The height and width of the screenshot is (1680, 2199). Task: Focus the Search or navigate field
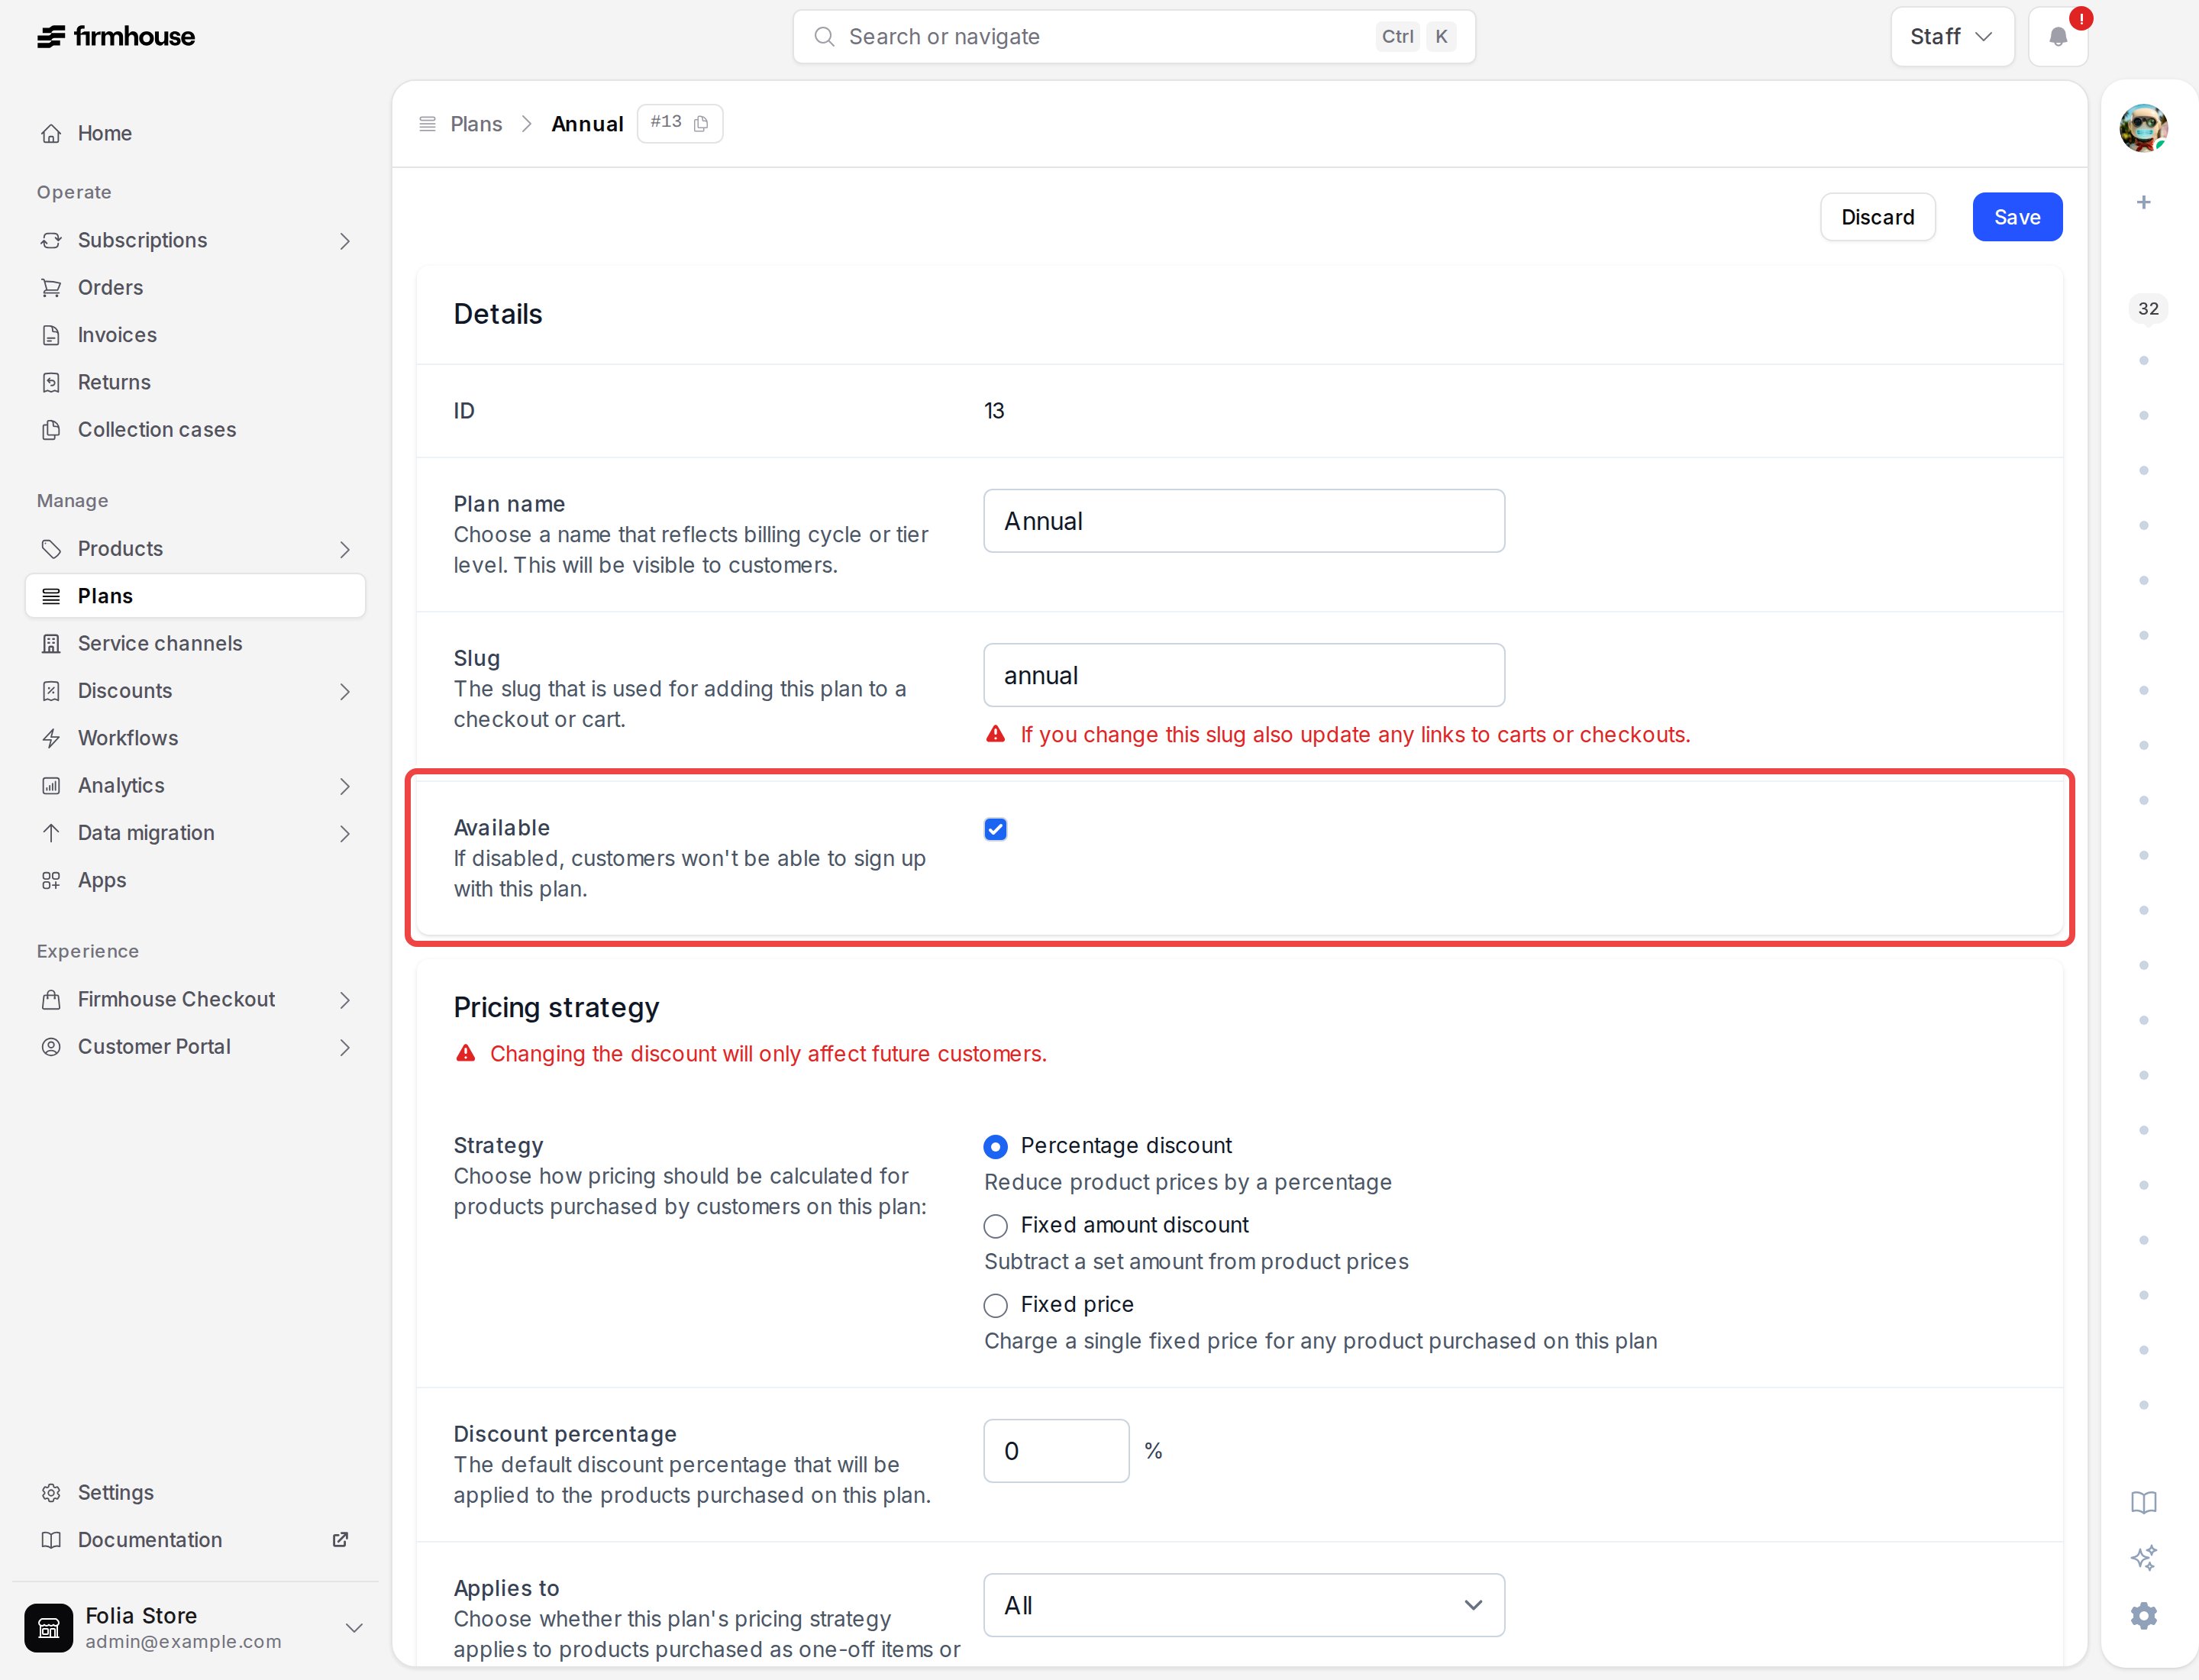click(x=1133, y=37)
